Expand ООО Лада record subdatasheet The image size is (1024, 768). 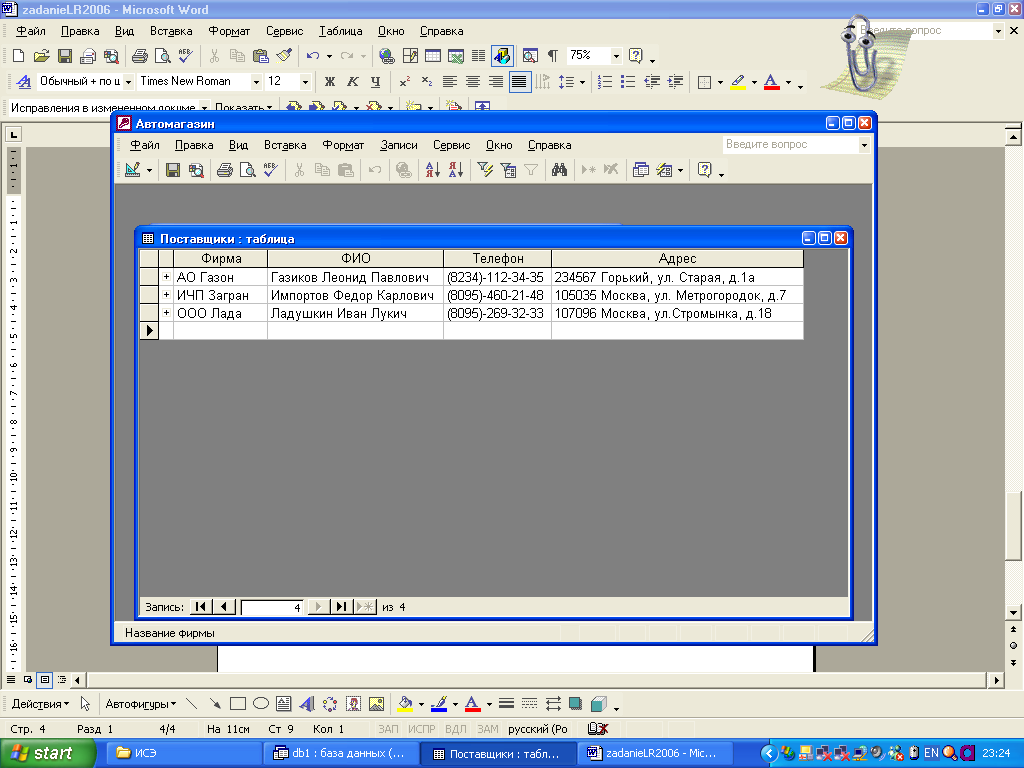[167, 313]
